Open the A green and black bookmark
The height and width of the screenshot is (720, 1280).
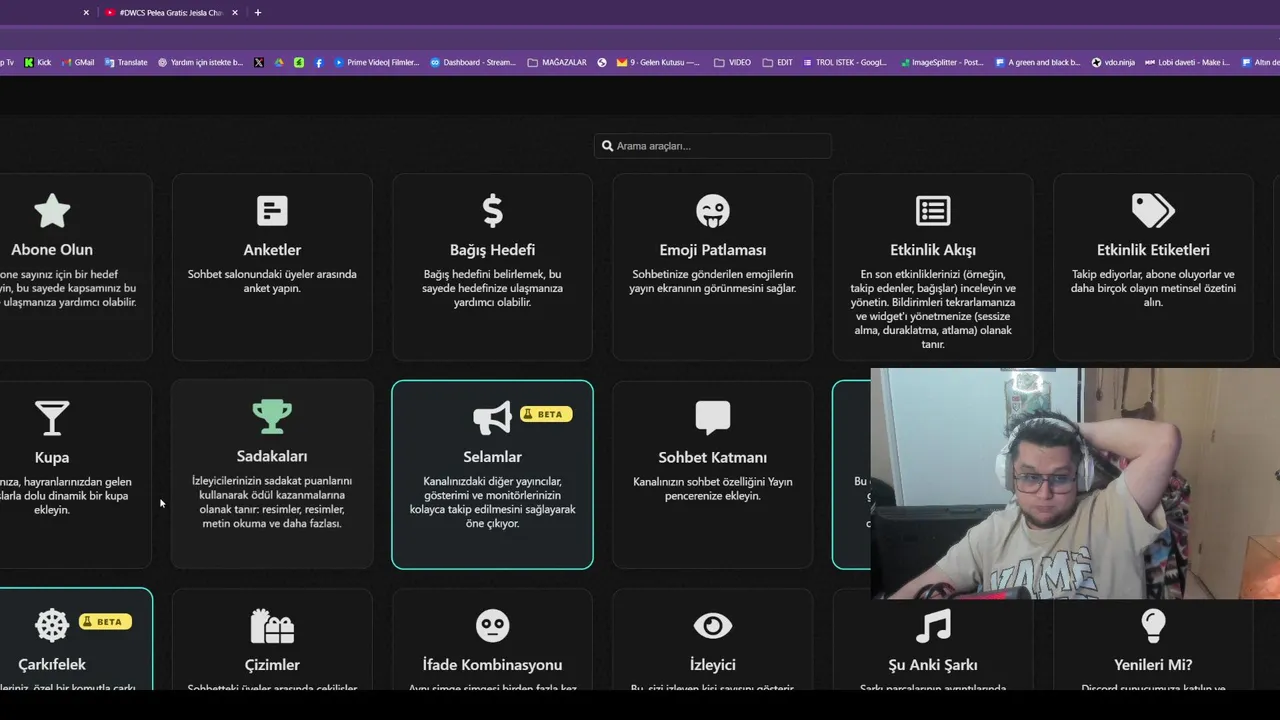click(1038, 62)
